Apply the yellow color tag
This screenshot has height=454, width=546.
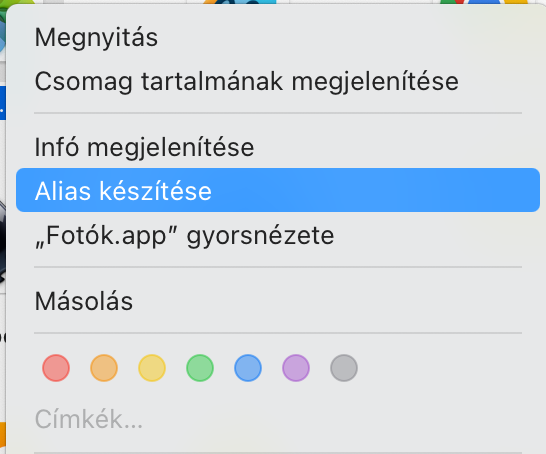click(x=152, y=368)
